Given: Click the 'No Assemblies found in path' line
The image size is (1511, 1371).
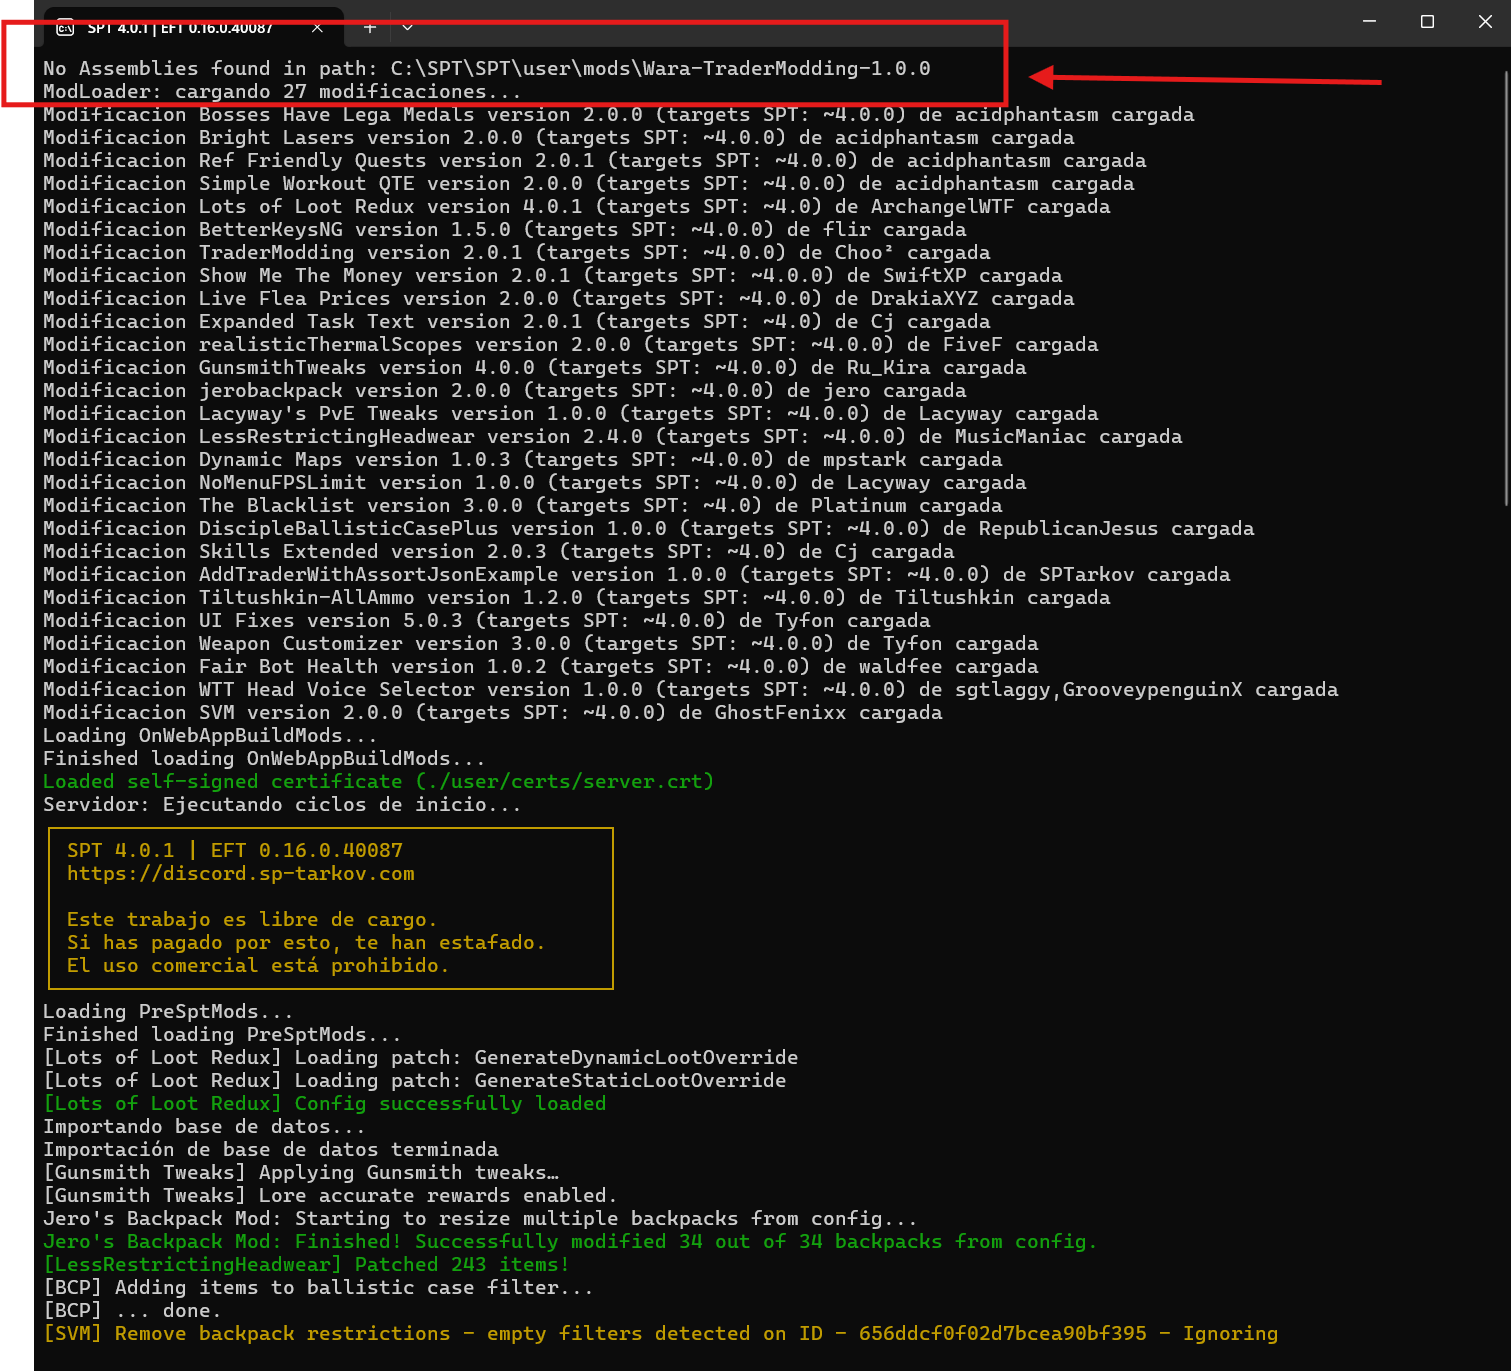Looking at the screenshot, I should pos(487,68).
